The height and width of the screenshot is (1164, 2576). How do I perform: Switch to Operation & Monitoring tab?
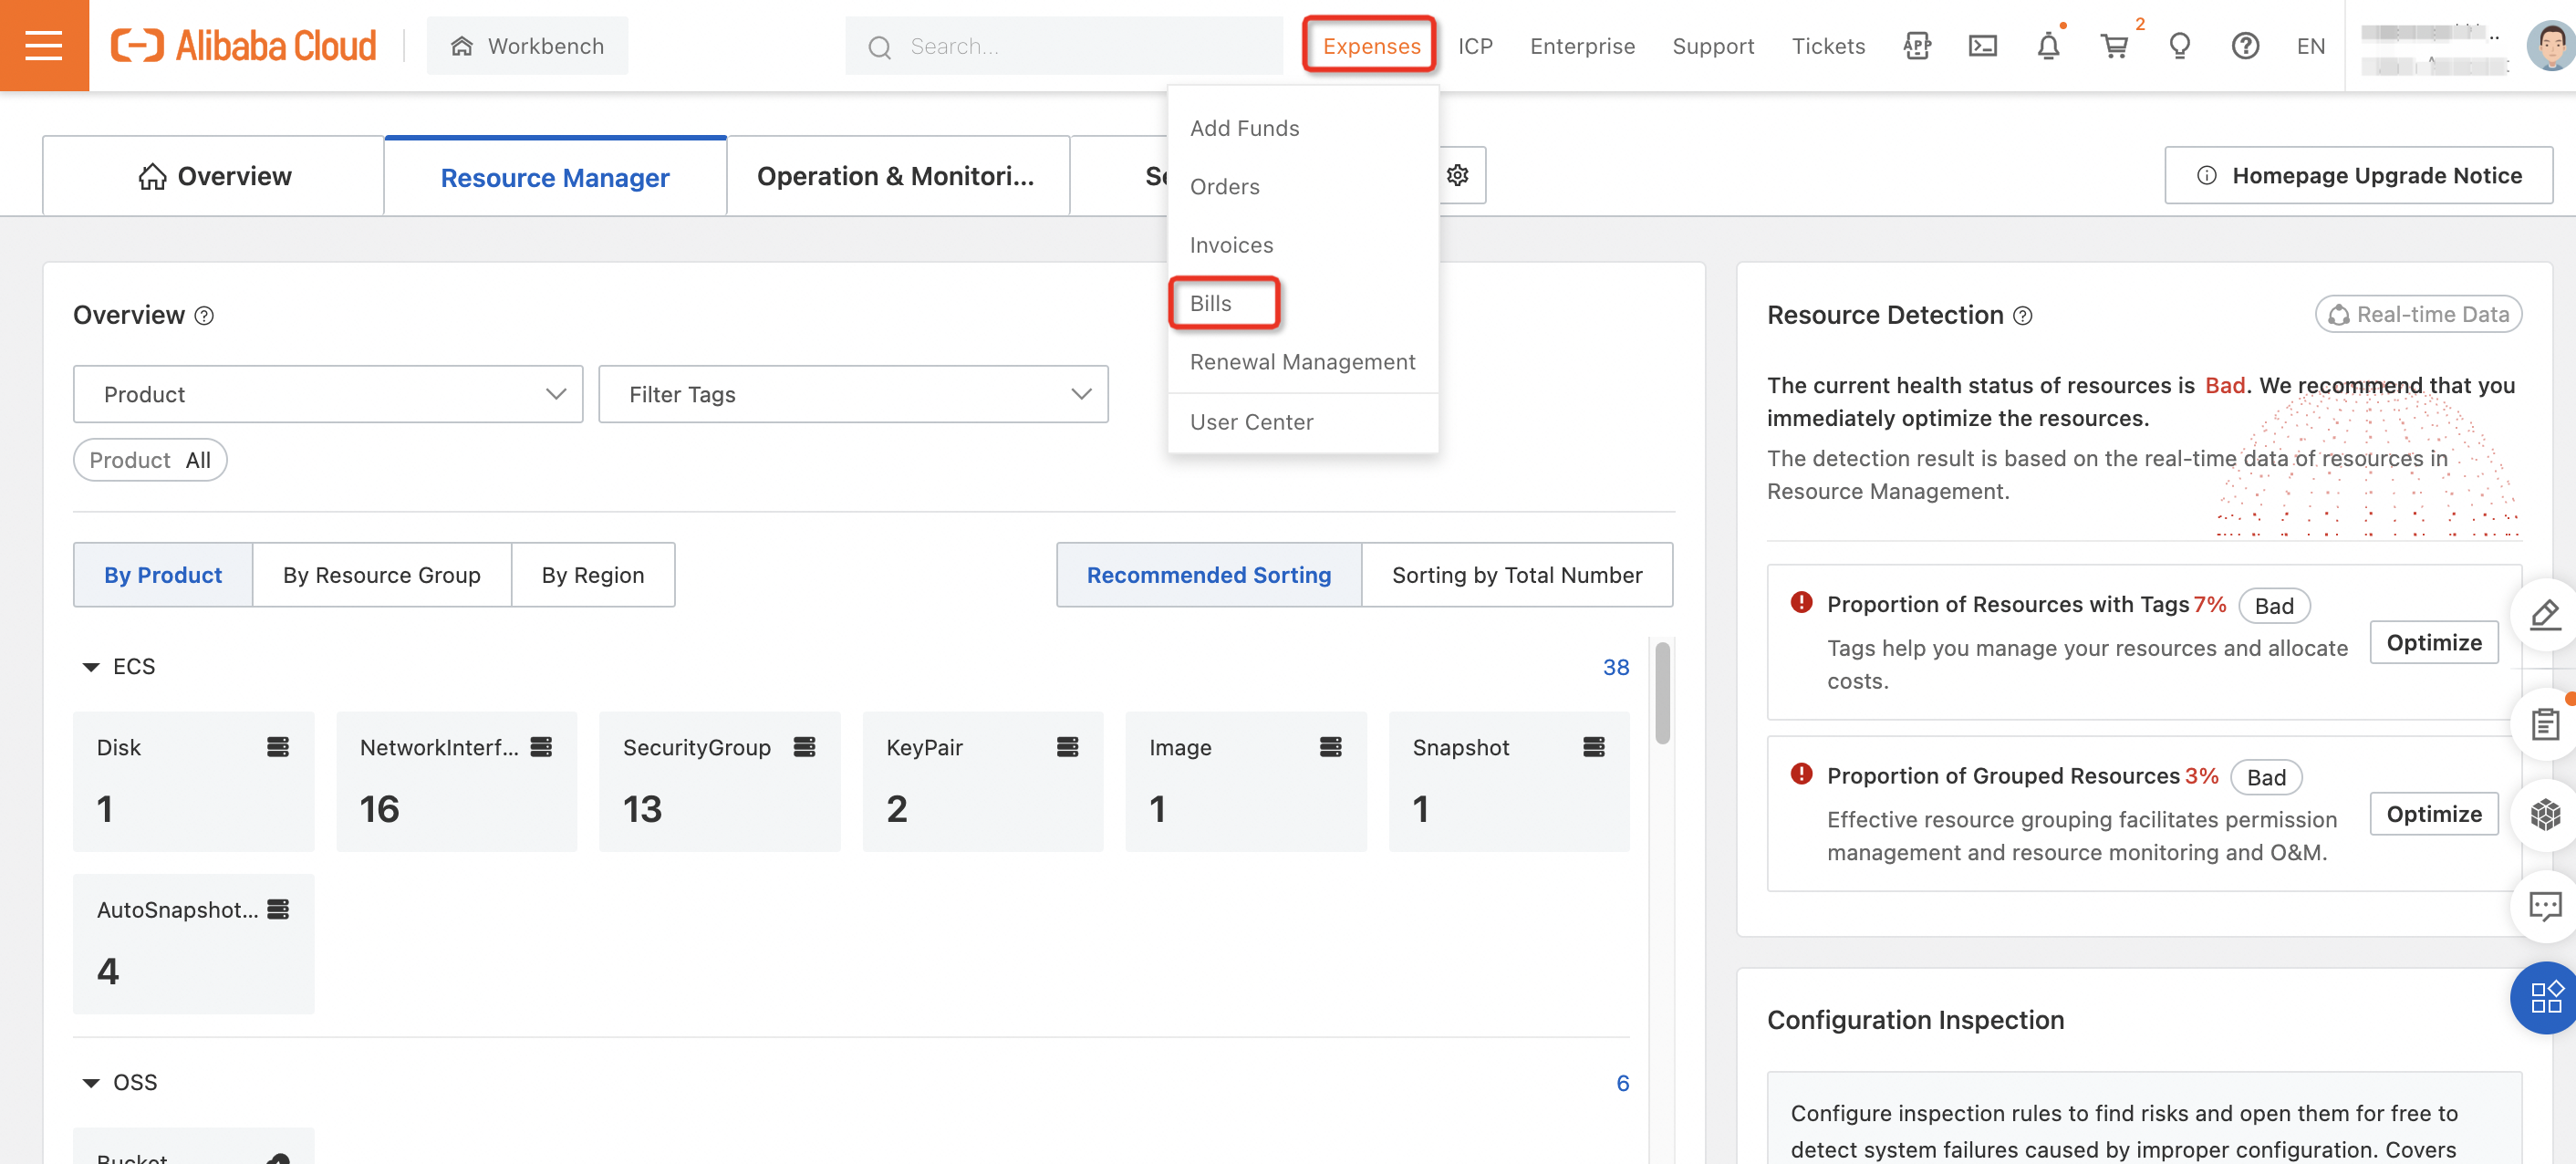coord(897,176)
